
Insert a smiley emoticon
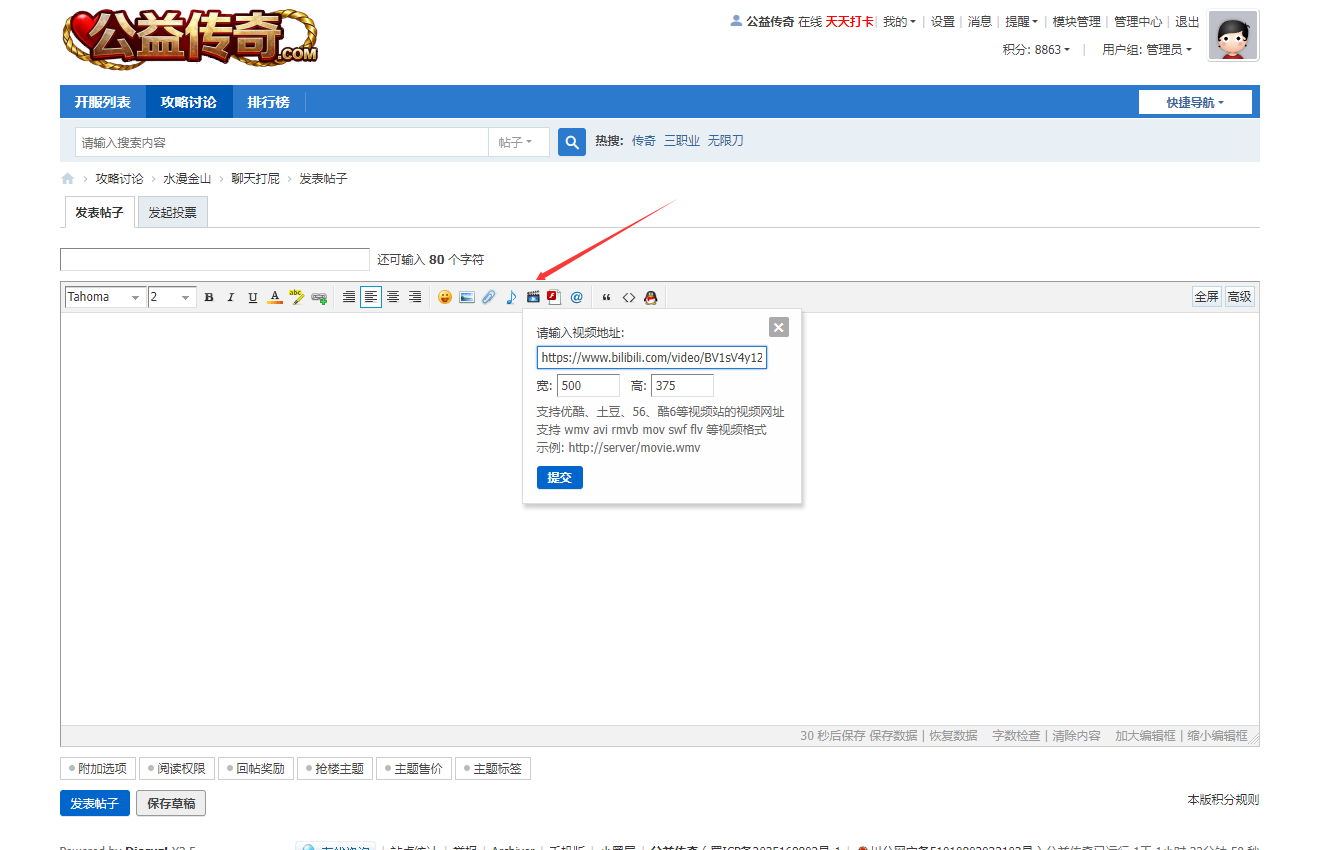pyautogui.click(x=444, y=296)
